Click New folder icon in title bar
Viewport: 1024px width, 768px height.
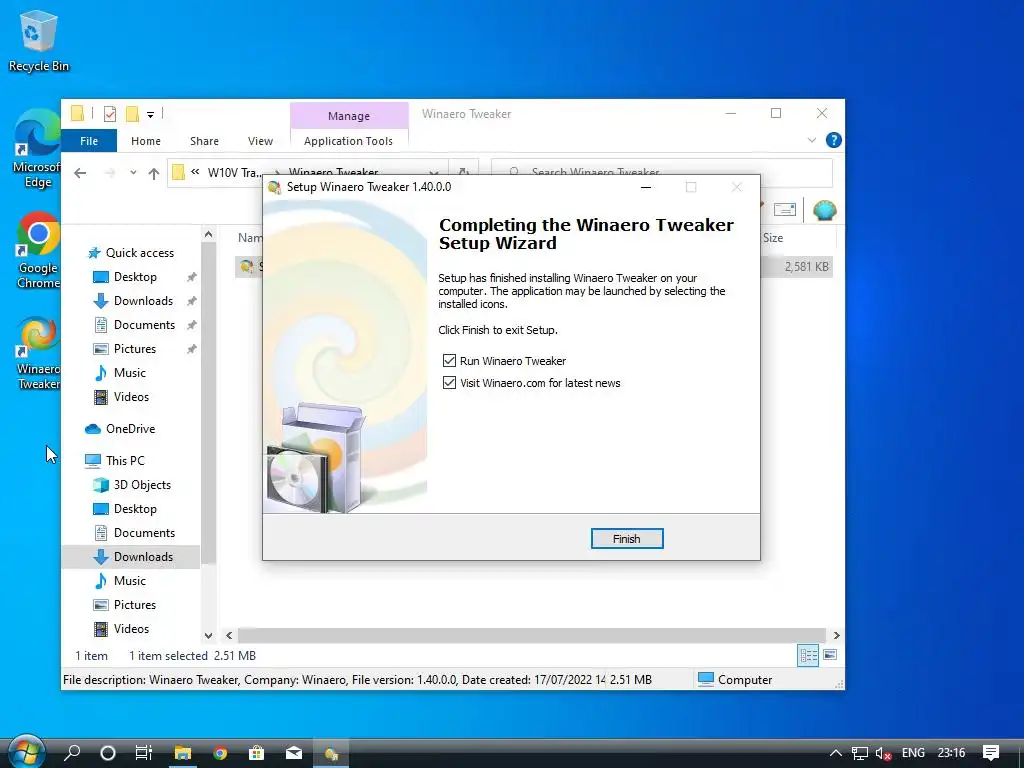133,114
